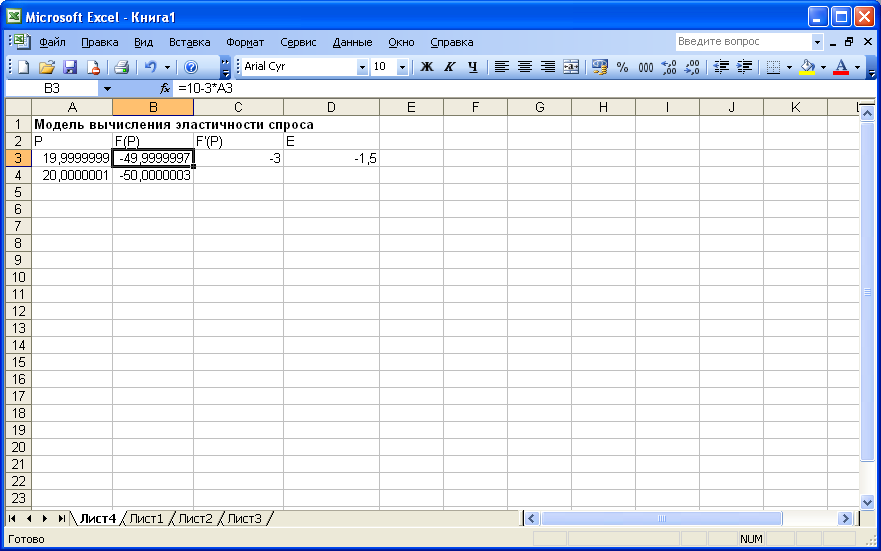
Task: Apply the yellow fill color bucket
Action: (807, 67)
